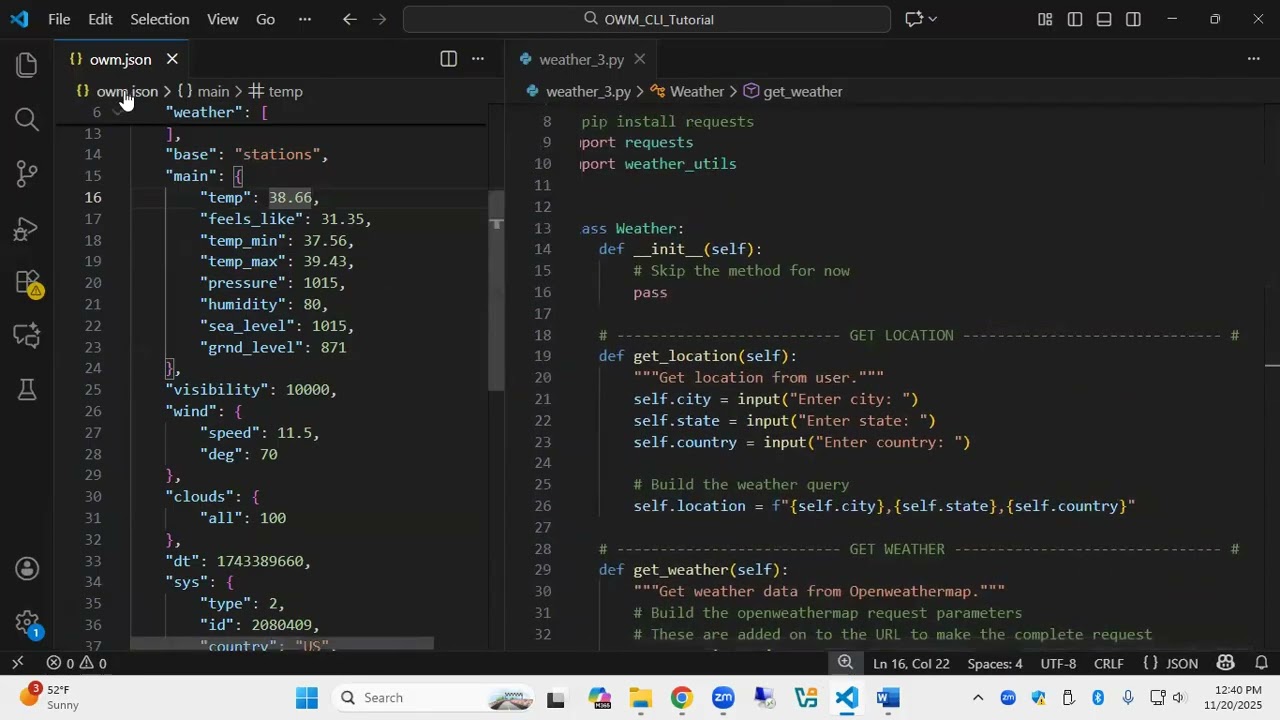Close the weather_3.py tab
This screenshot has height=720, width=1280.
(x=640, y=59)
